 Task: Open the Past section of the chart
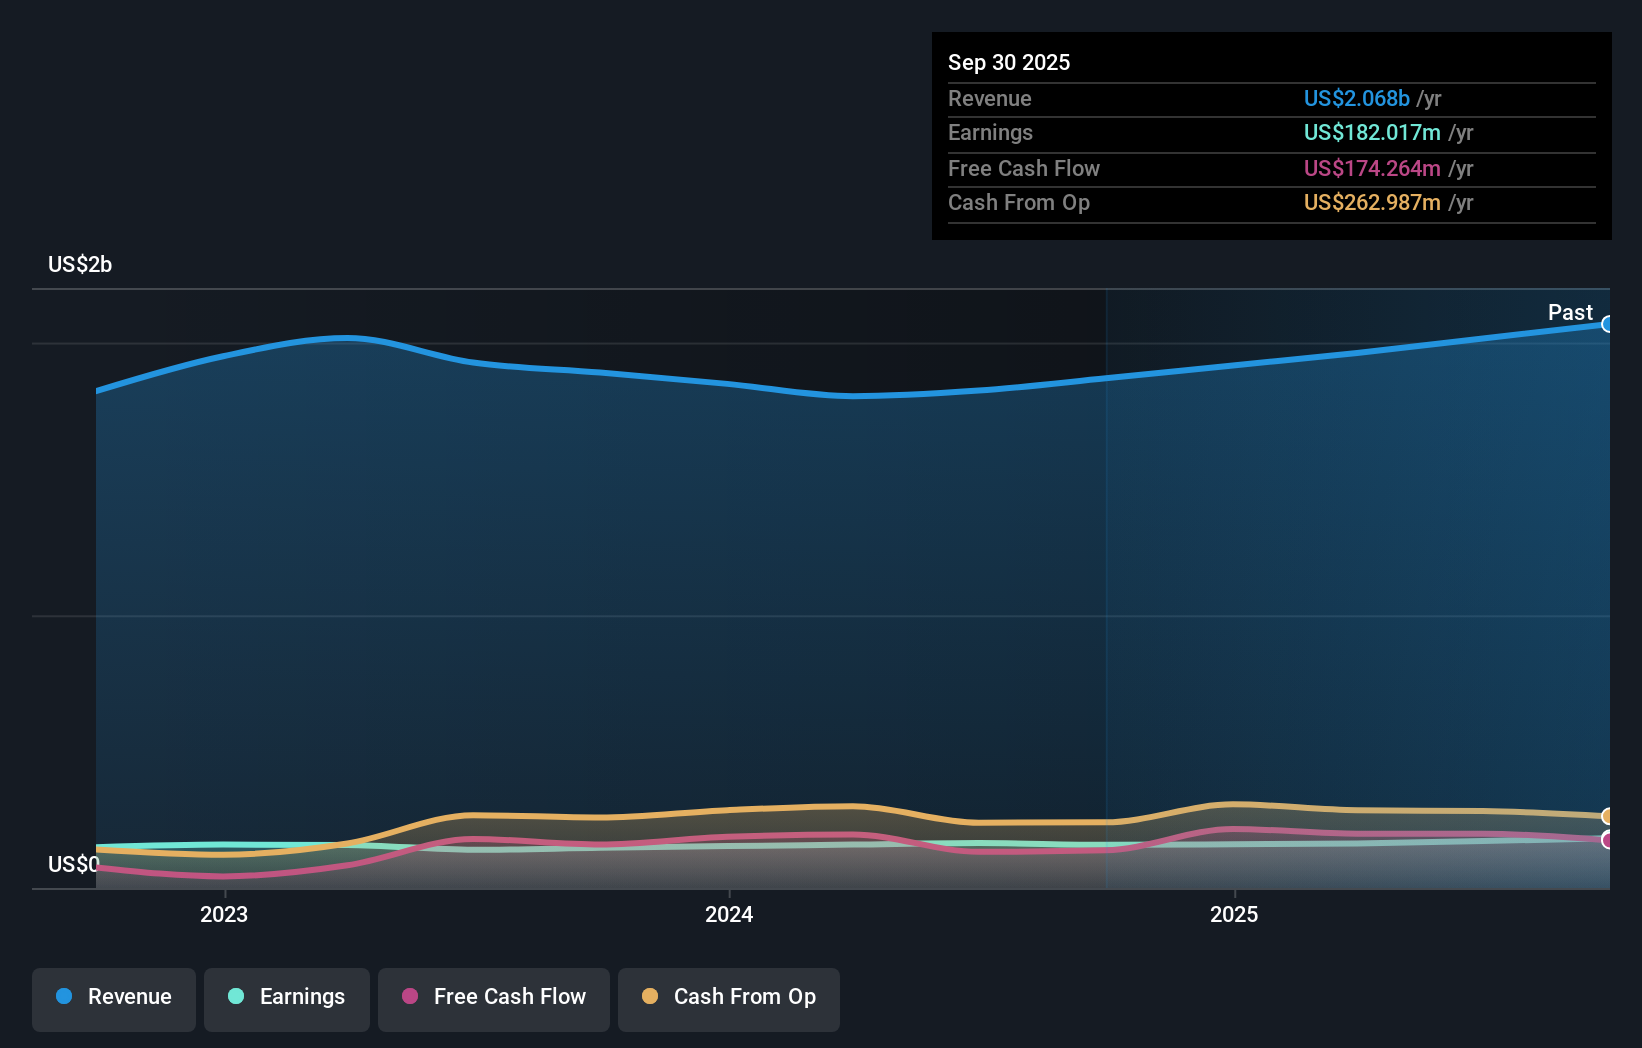(1570, 313)
